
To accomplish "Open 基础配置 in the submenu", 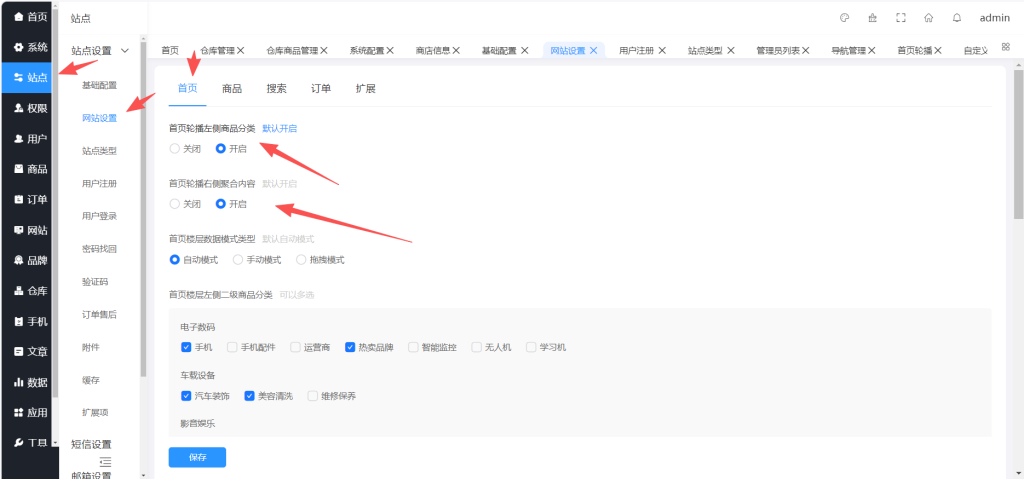I will click(x=99, y=85).
